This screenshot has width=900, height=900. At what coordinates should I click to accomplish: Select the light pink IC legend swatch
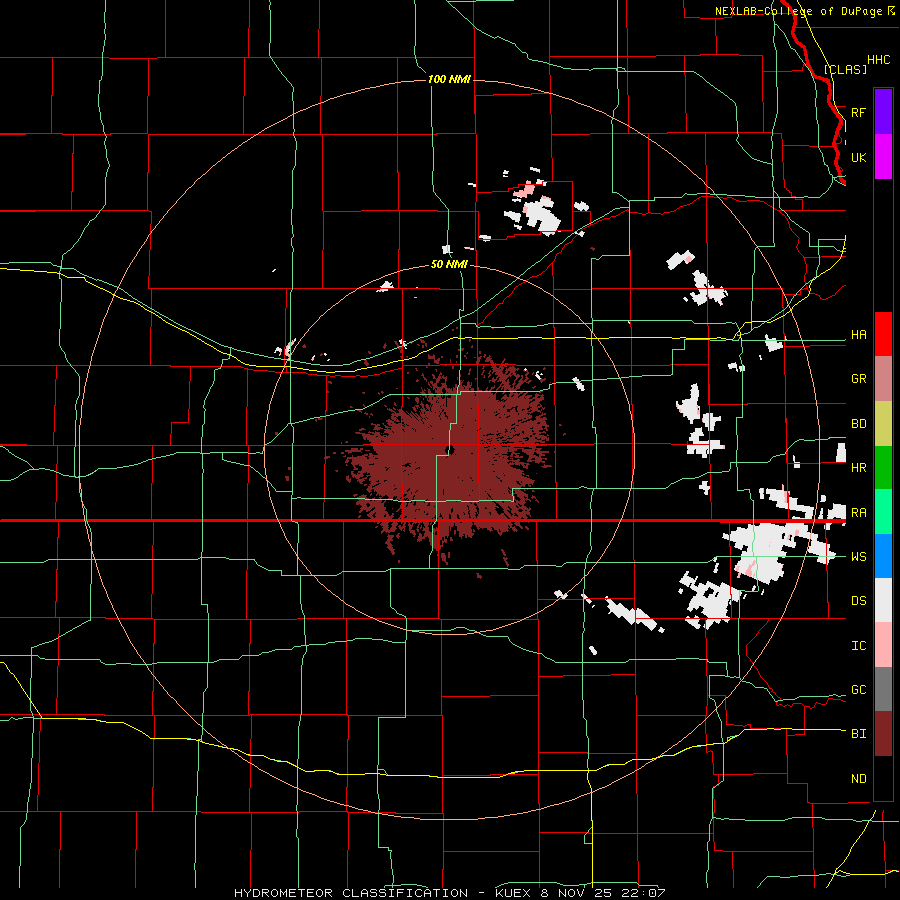[883, 645]
